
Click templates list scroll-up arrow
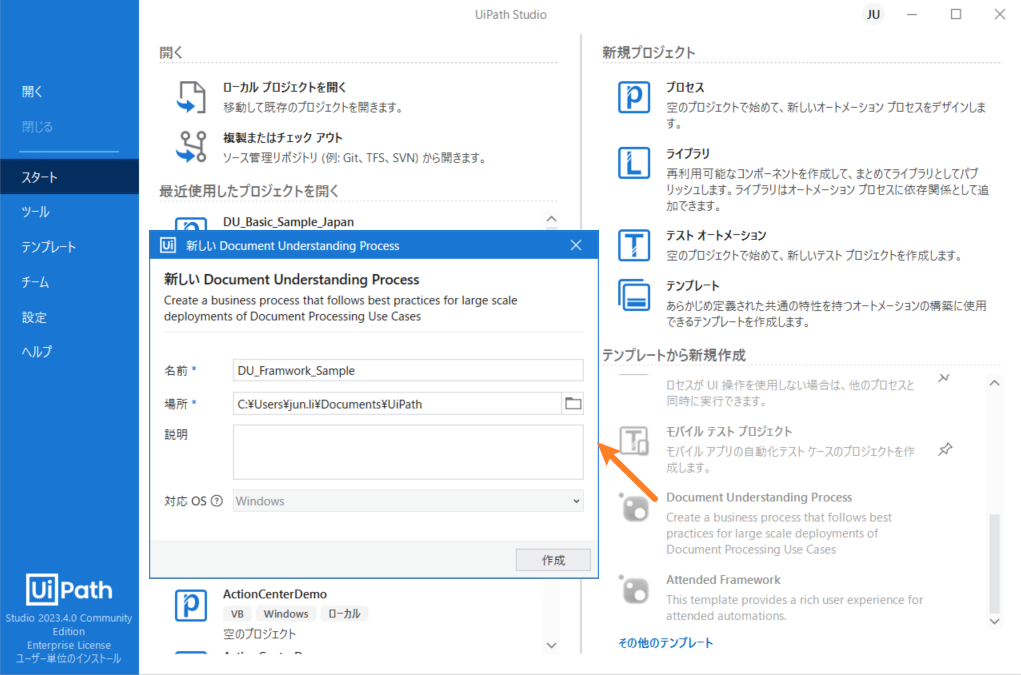tap(994, 383)
